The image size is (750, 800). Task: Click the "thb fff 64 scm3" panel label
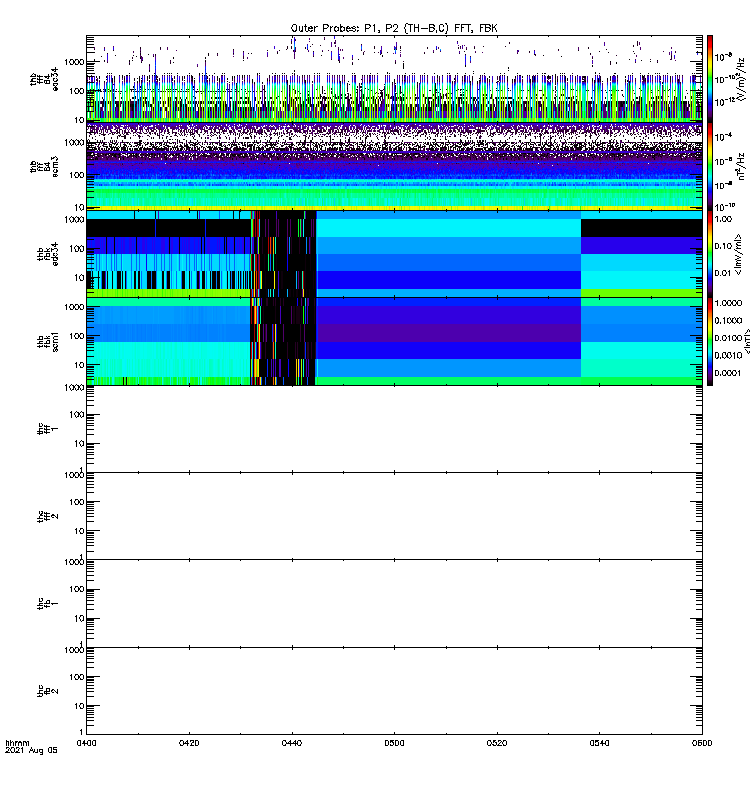click(x=44, y=167)
